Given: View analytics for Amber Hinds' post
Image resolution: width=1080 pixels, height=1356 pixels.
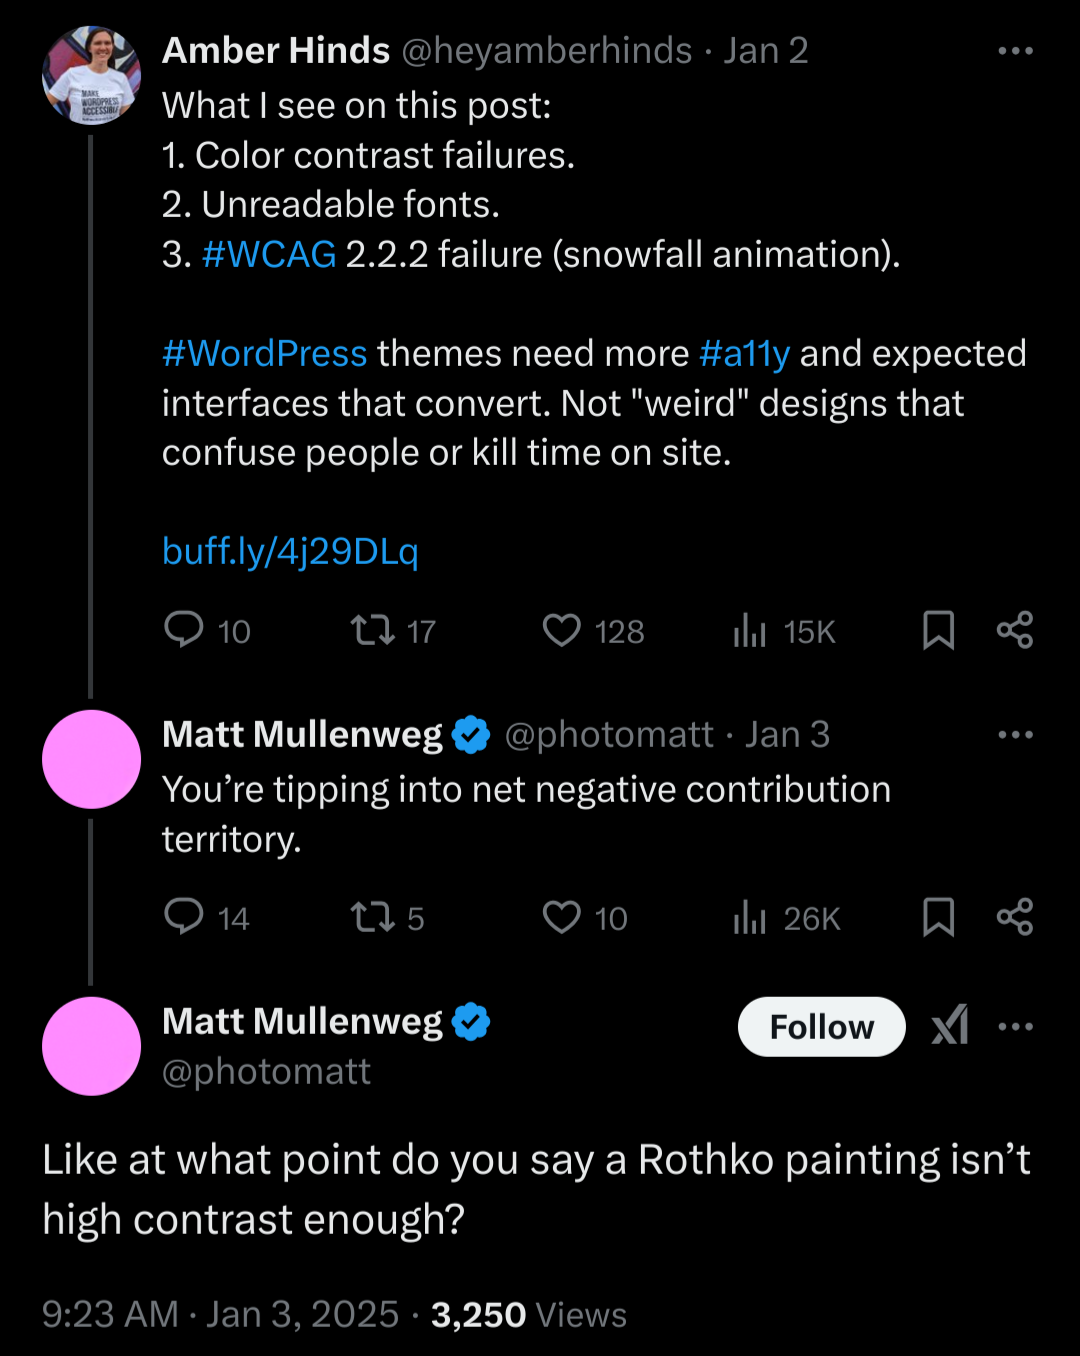Looking at the screenshot, I should pyautogui.click(x=749, y=630).
